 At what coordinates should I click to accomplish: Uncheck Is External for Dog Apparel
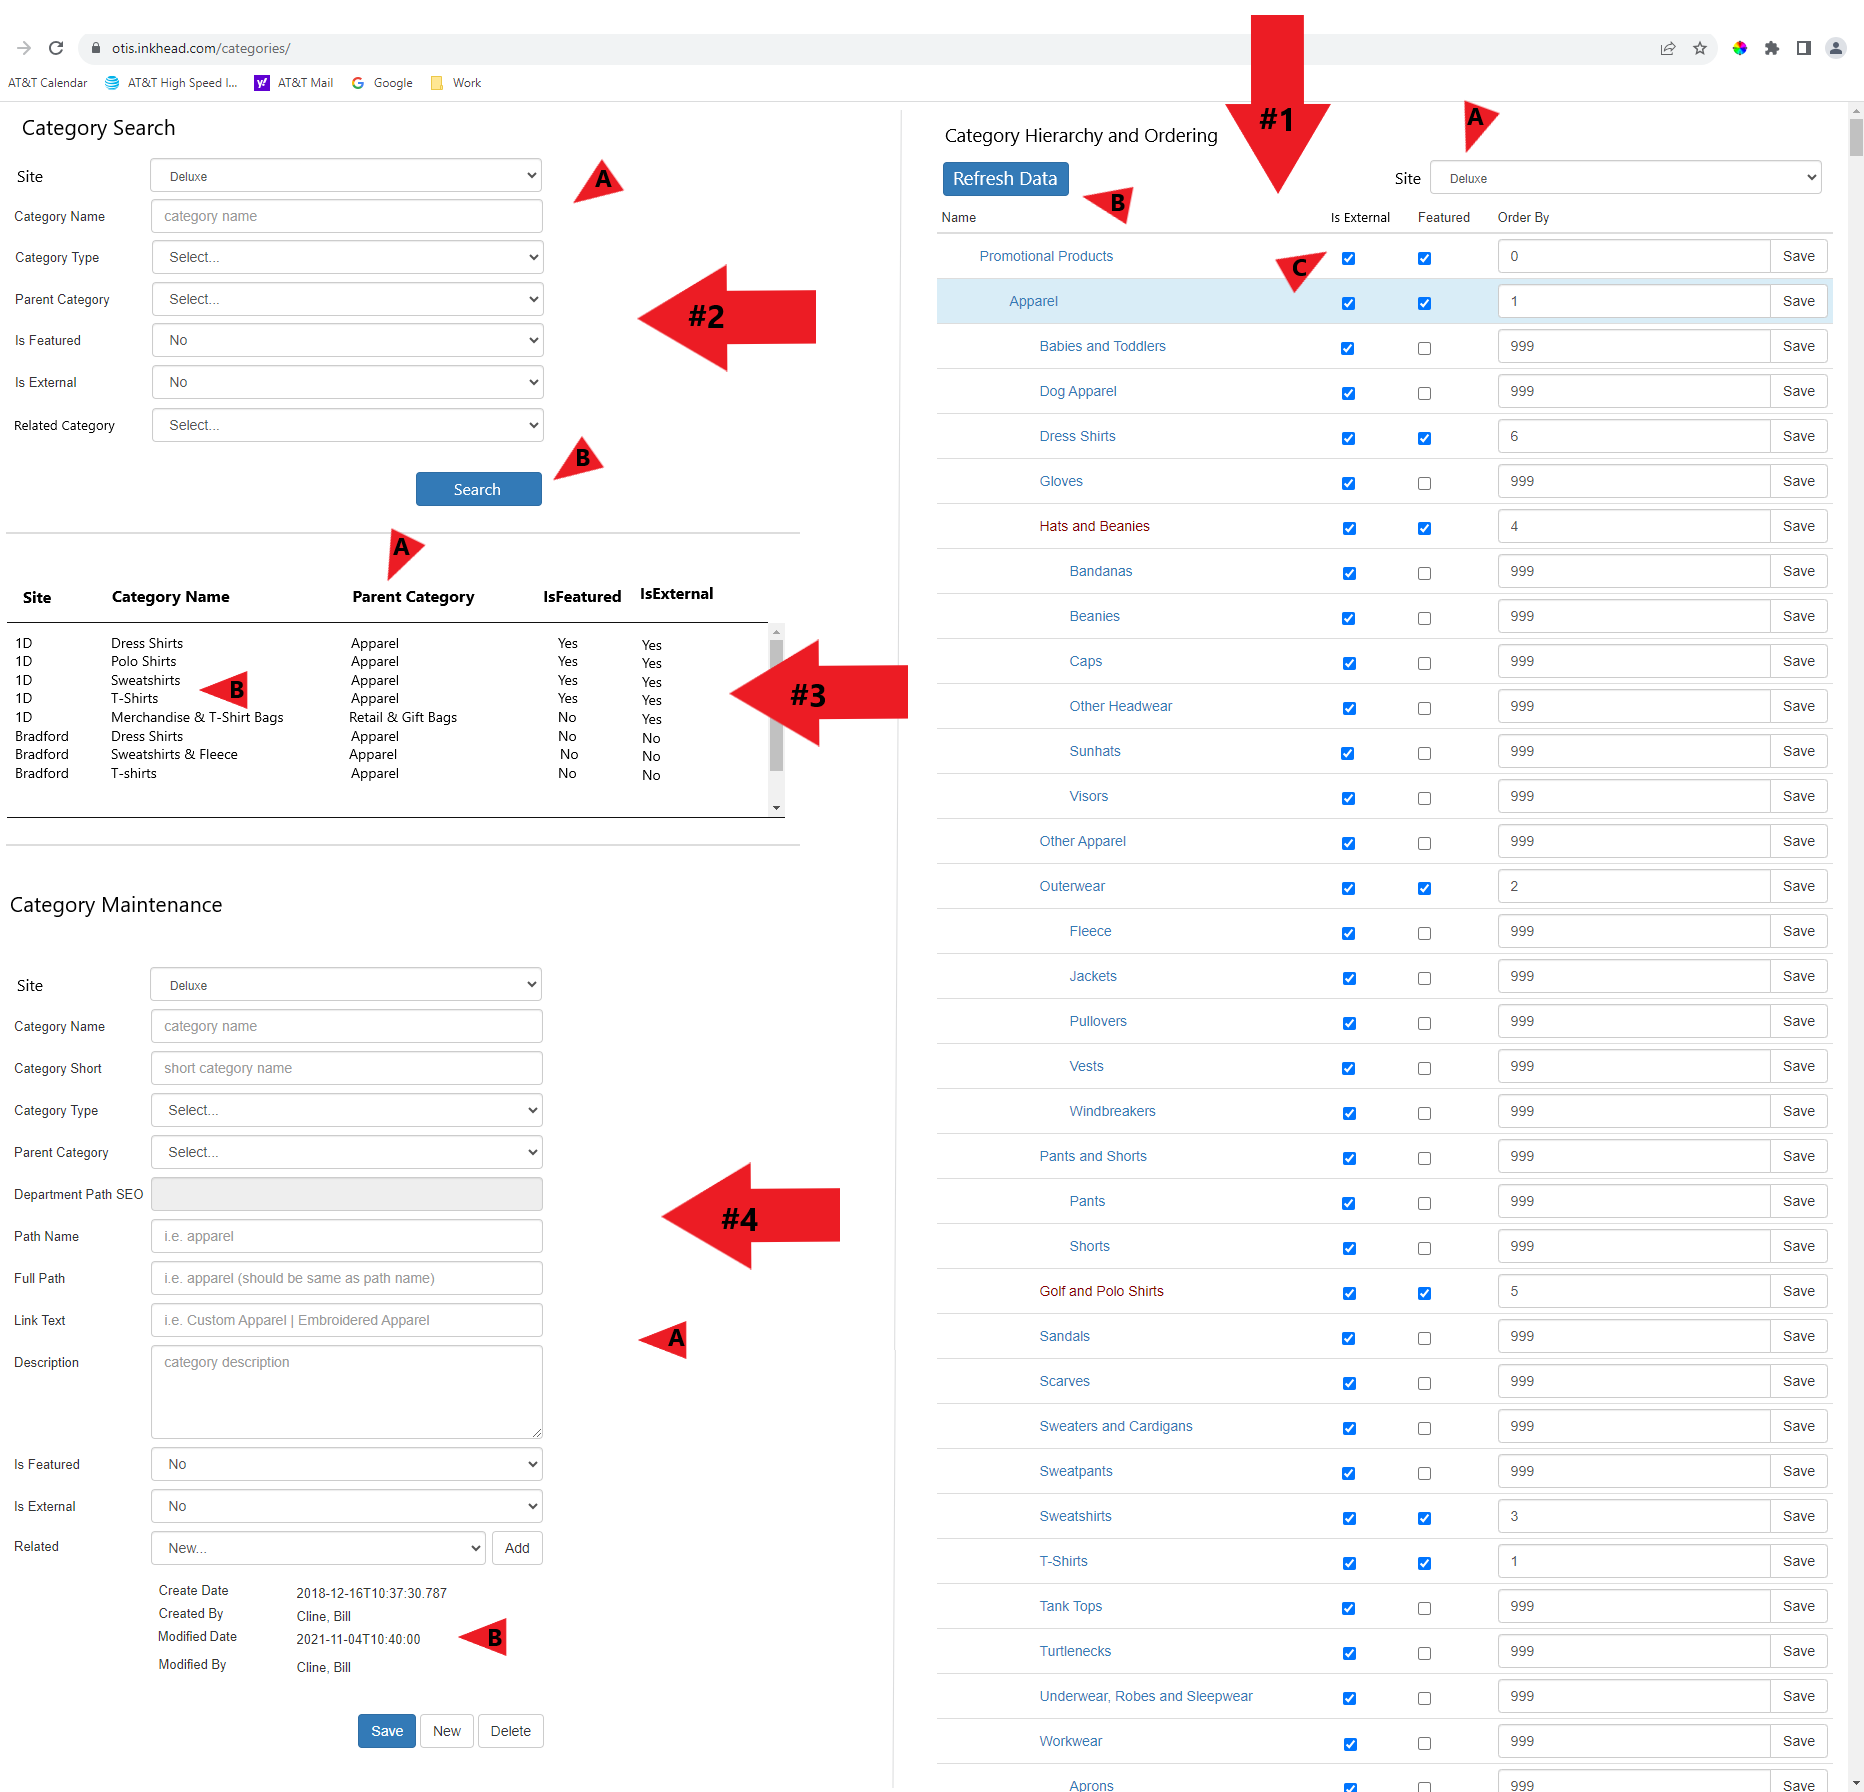[1348, 393]
